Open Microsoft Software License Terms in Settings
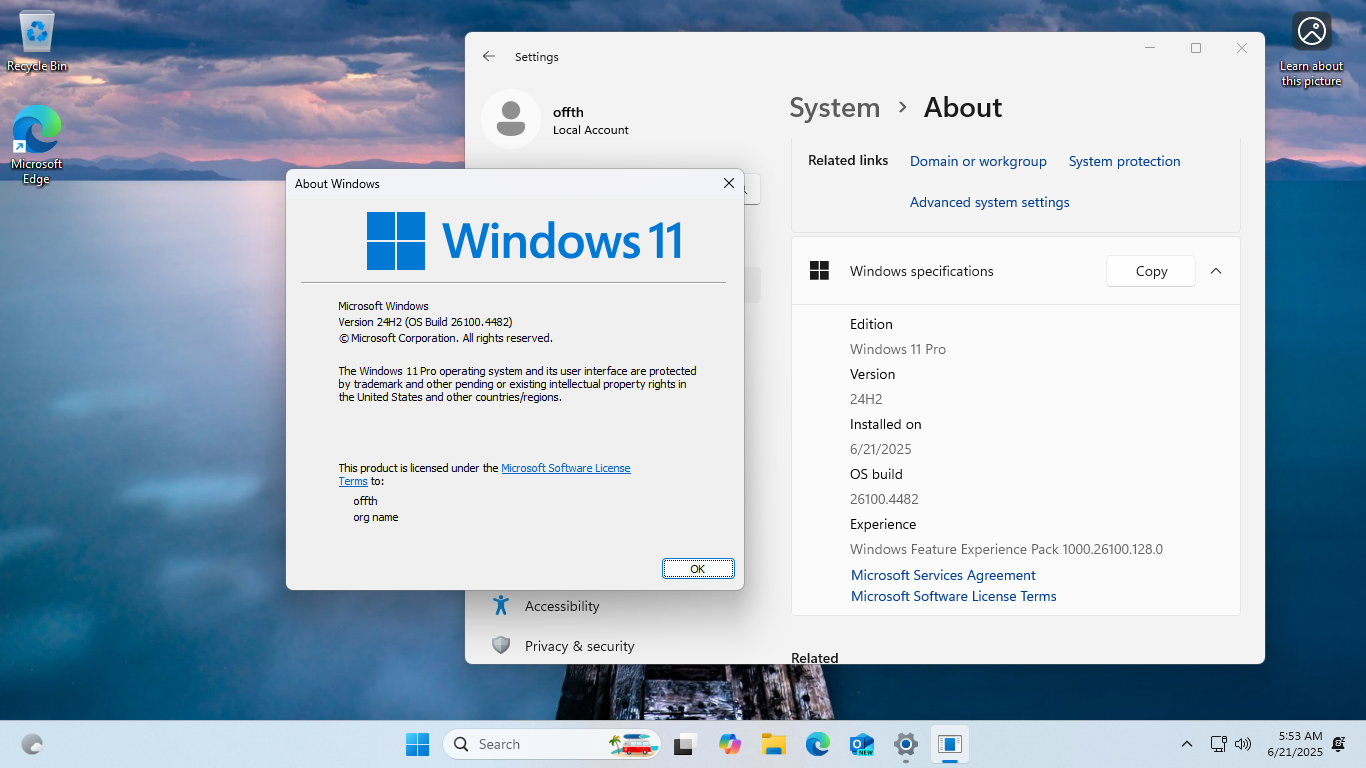The image size is (1366, 768). tap(953, 596)
